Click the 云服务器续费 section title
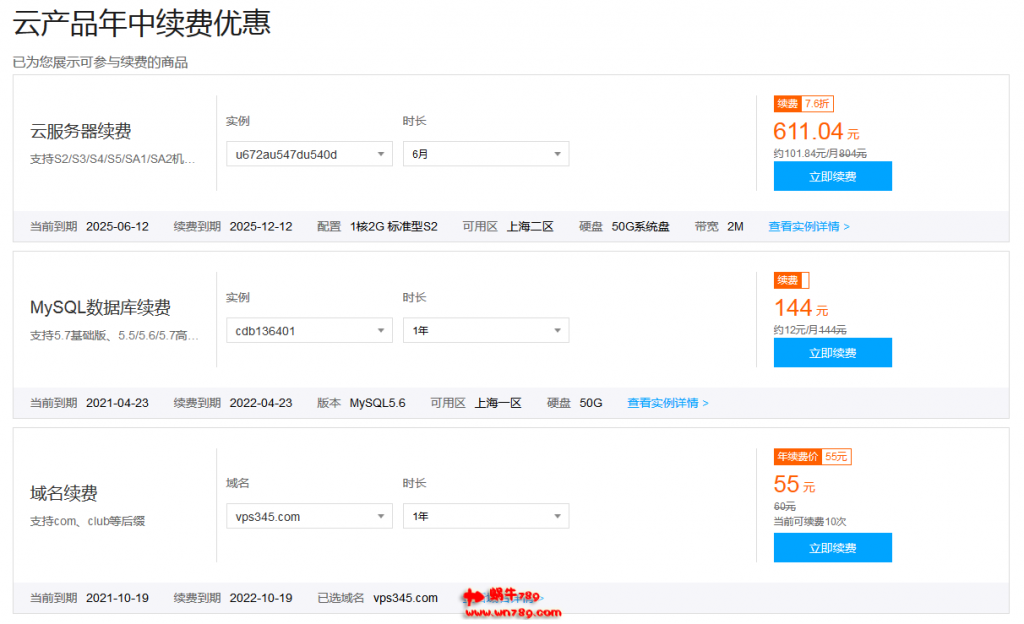The width and height of the screenshot is (1024, 624). pos(81,131)
